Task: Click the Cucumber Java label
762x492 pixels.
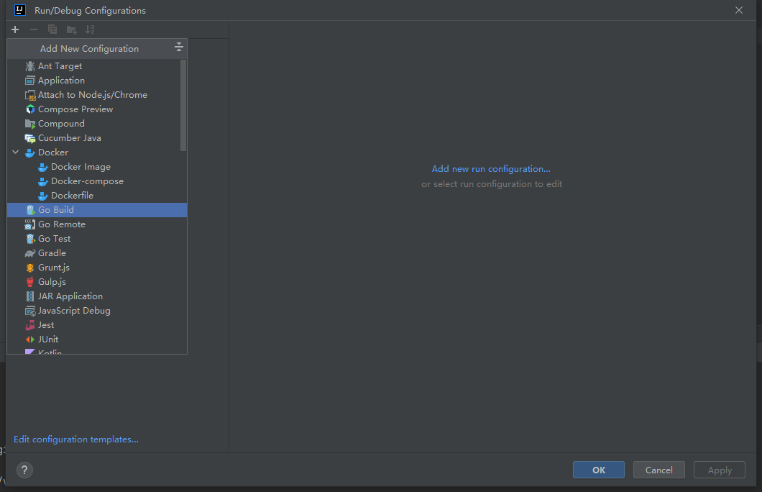Action: (69, 138)
